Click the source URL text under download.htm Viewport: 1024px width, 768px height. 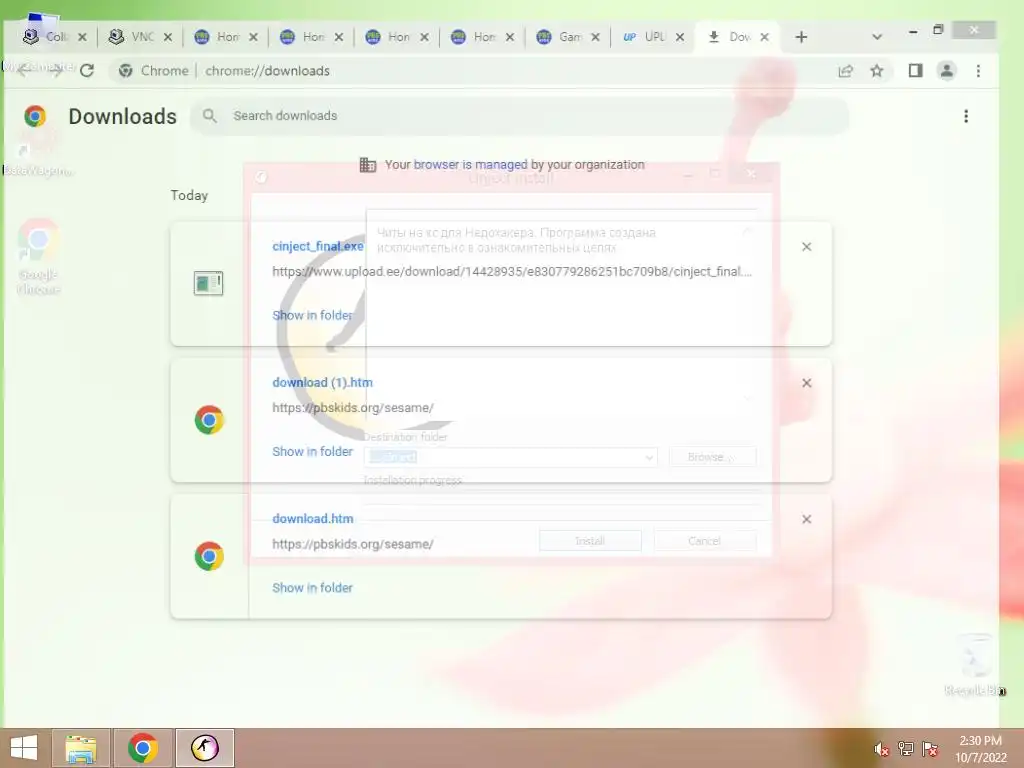[353, 544]
